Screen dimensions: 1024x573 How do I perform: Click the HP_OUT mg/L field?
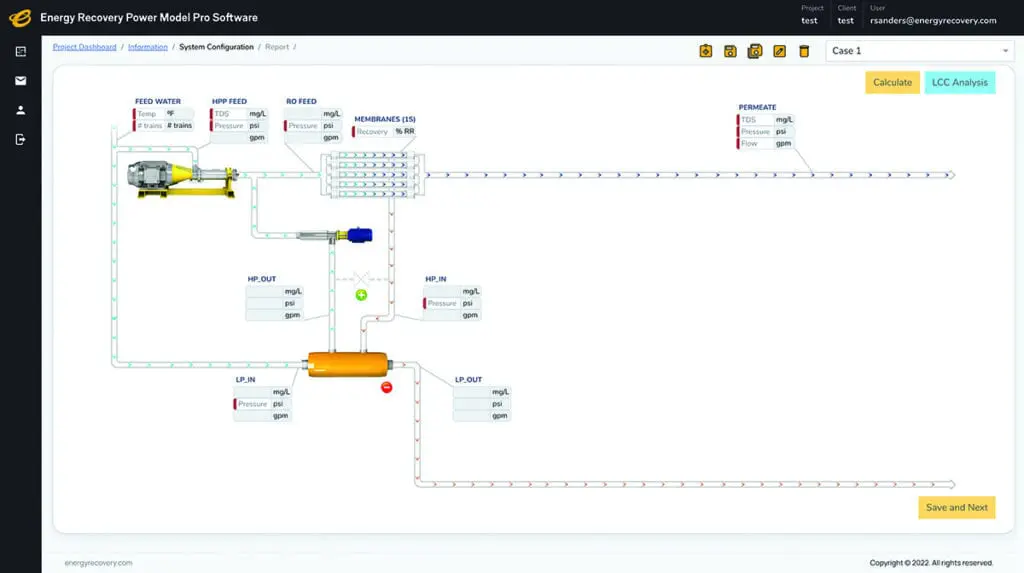click(274, 291)
